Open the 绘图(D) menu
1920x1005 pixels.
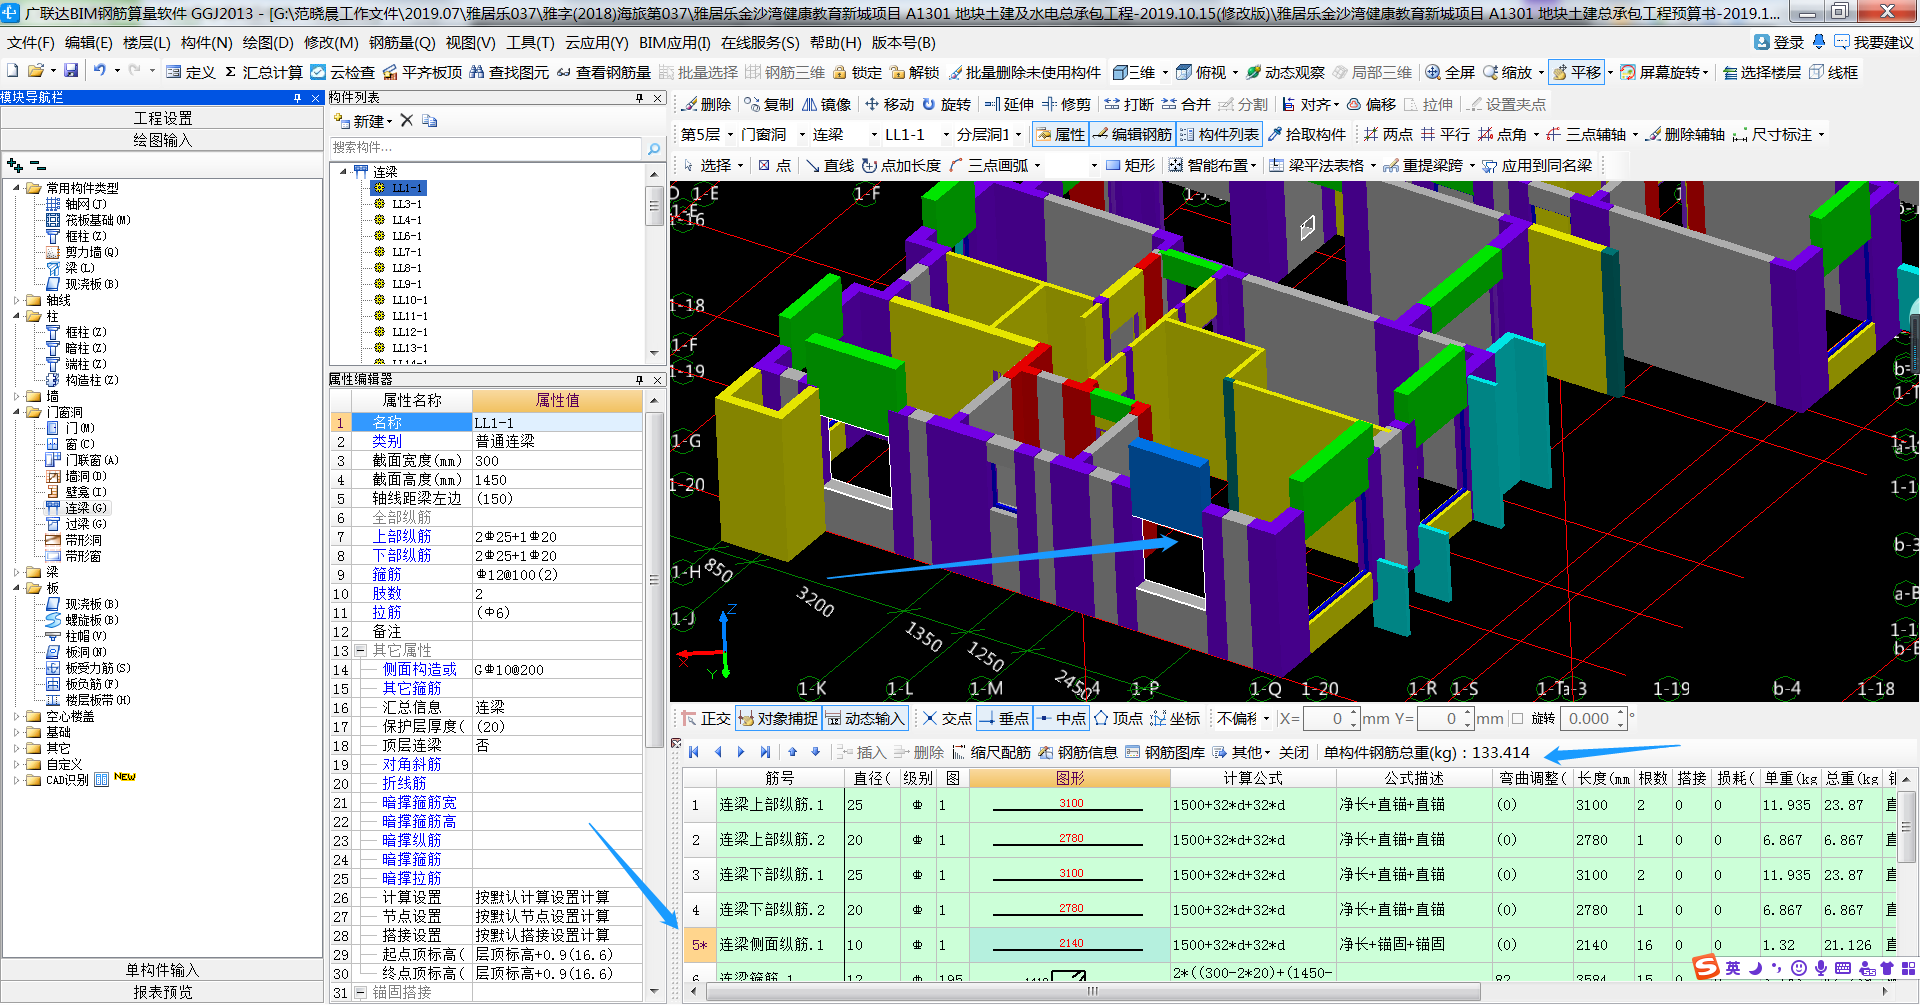[x=268, y=43]
